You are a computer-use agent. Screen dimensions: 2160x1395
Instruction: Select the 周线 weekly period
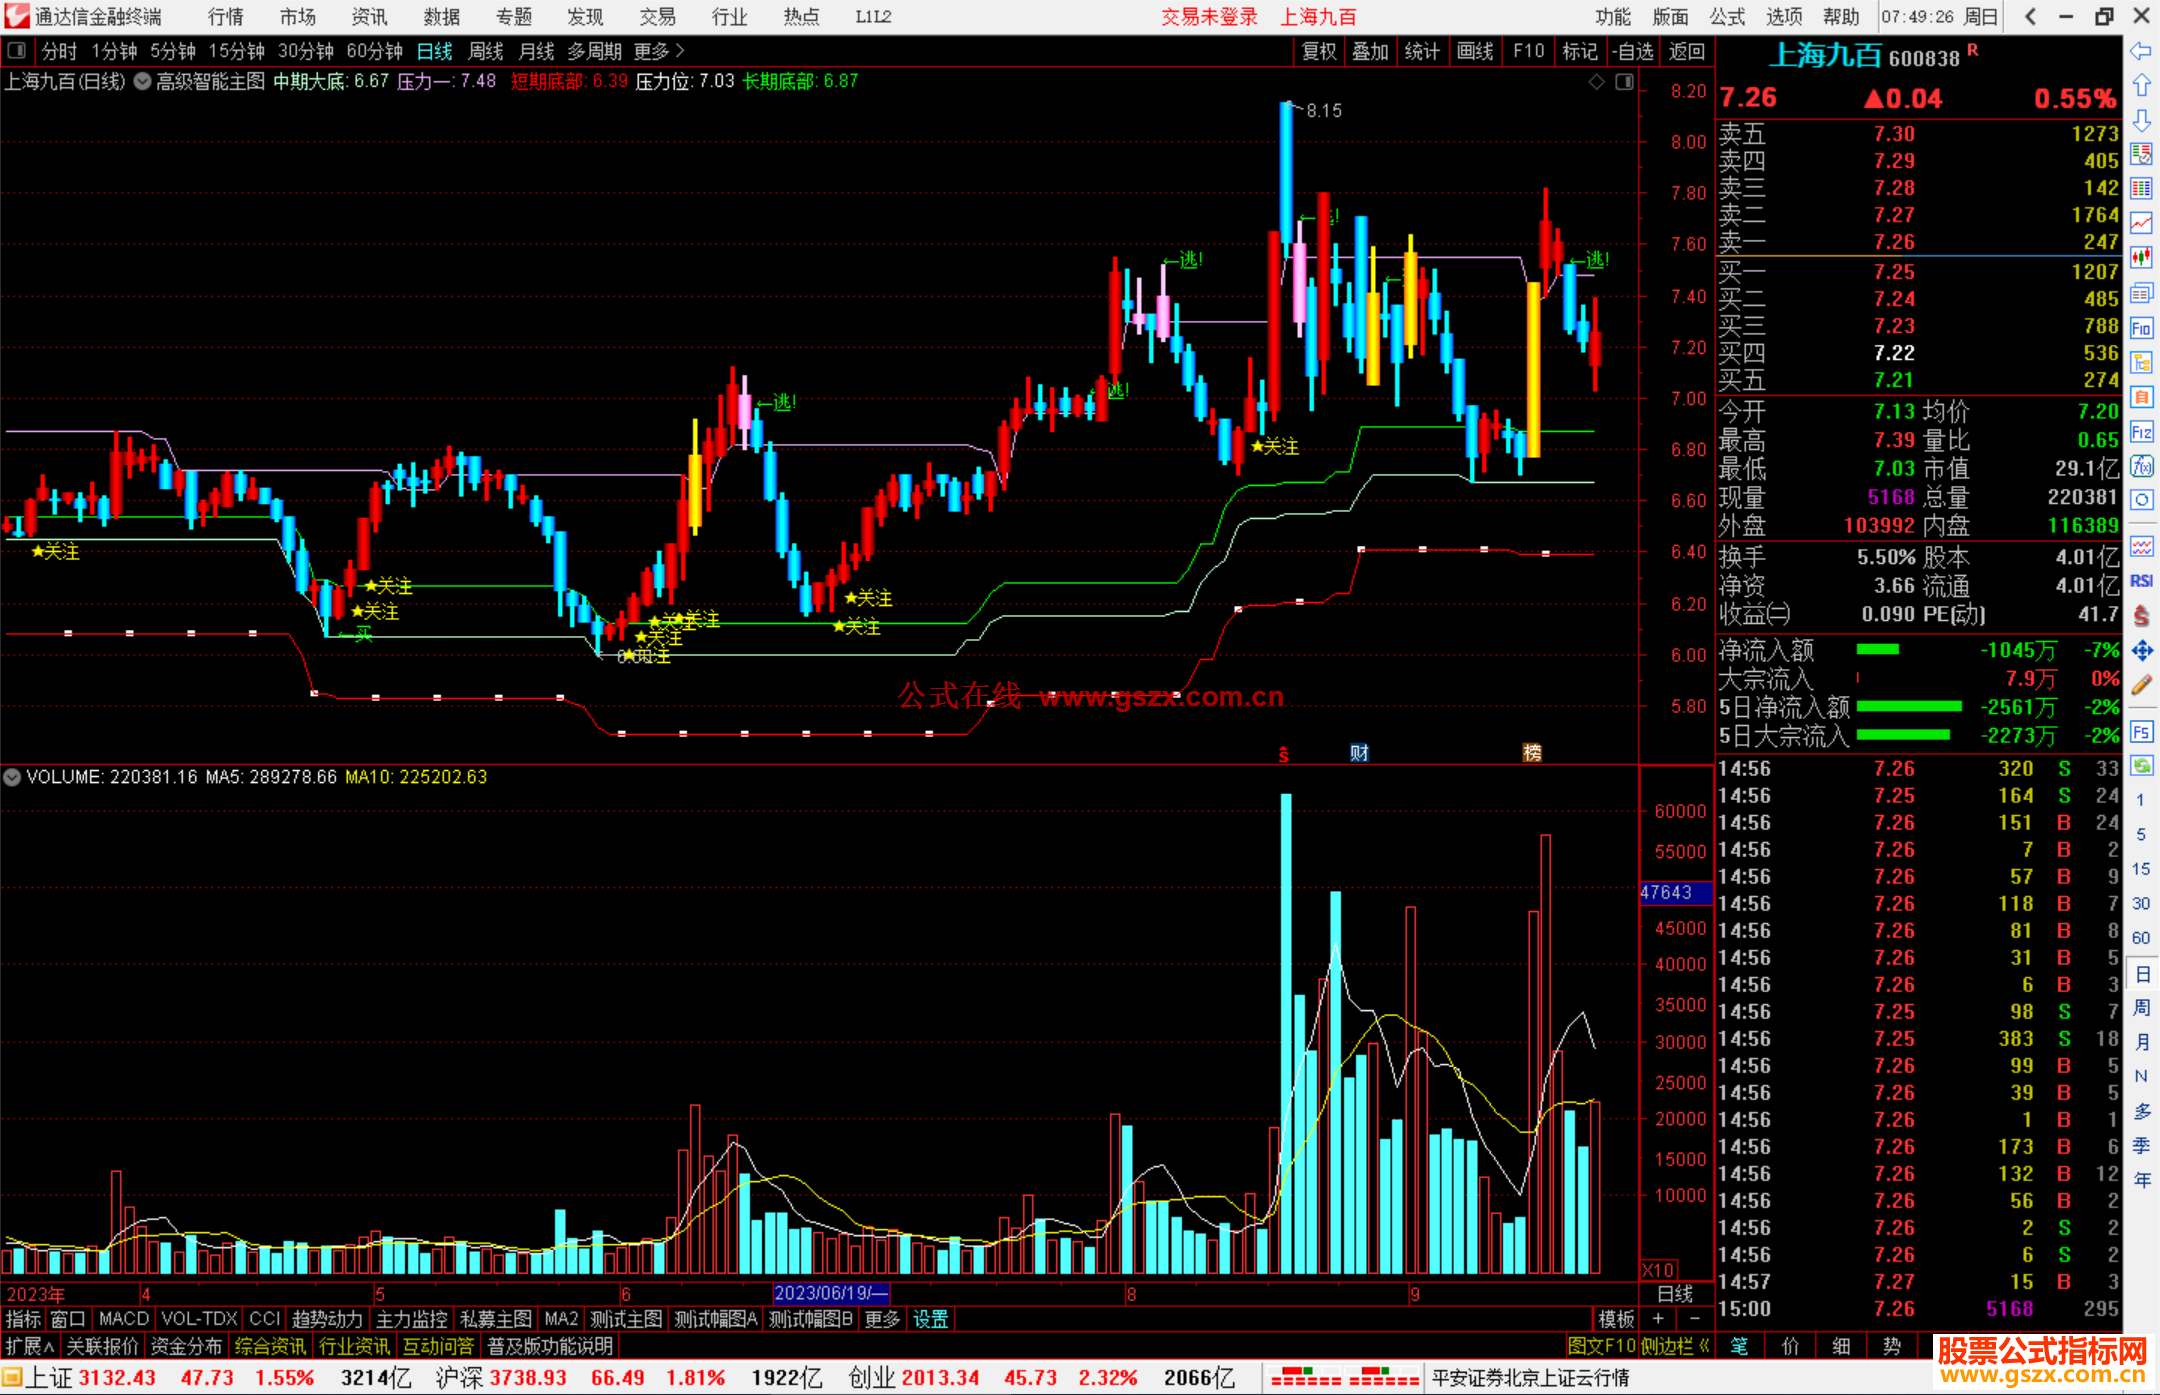tap(486, 51)
